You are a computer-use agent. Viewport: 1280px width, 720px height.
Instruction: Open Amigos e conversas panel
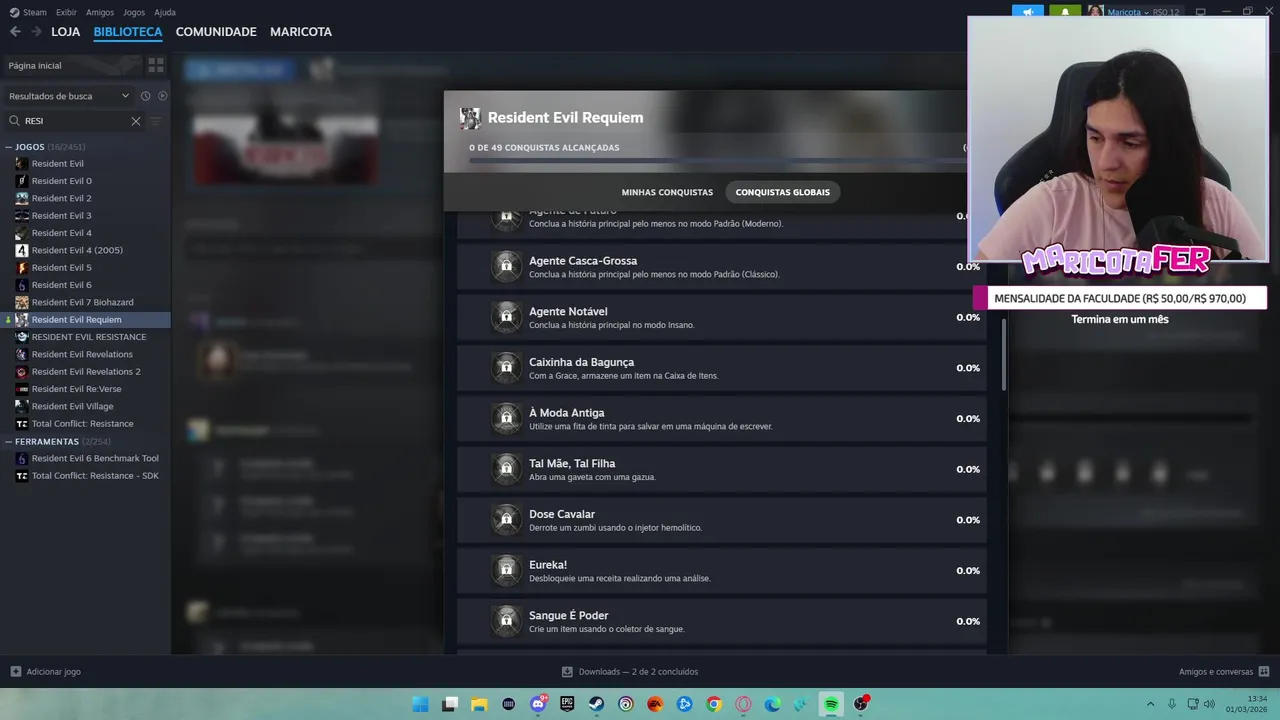point(1224,672)
